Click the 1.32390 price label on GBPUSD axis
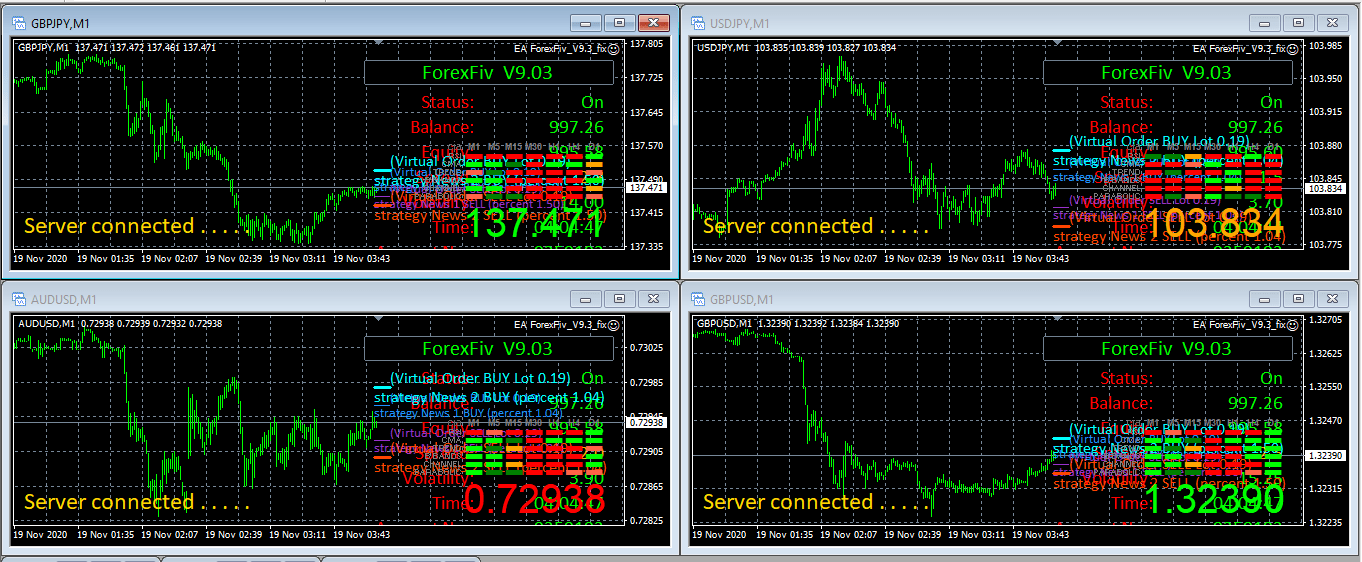 [1325, 455]
